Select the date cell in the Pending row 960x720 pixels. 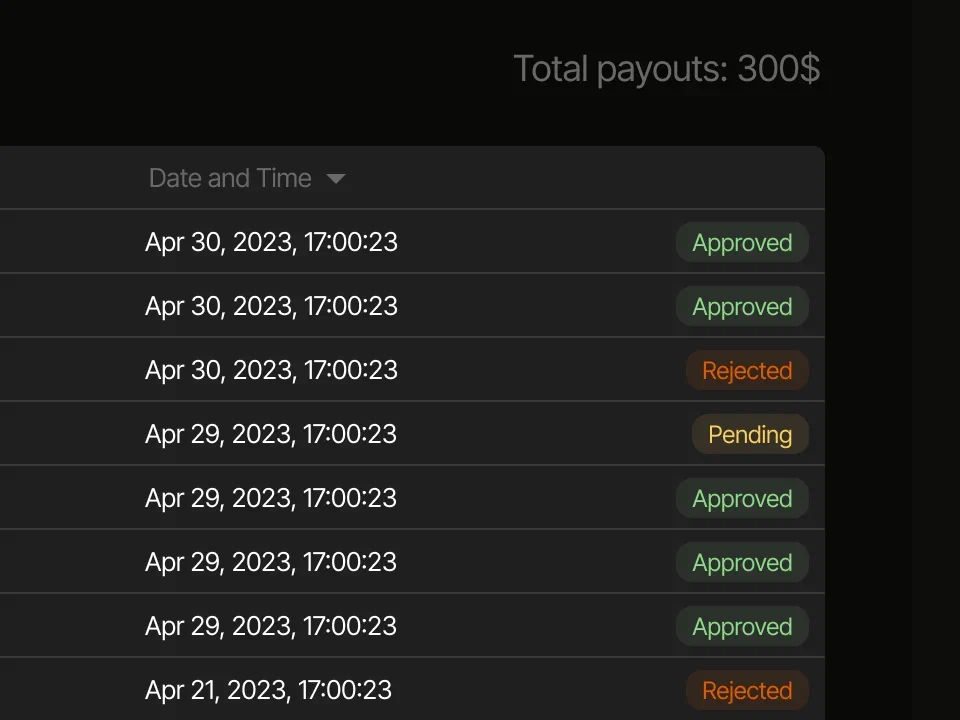[x=271, y=434]
